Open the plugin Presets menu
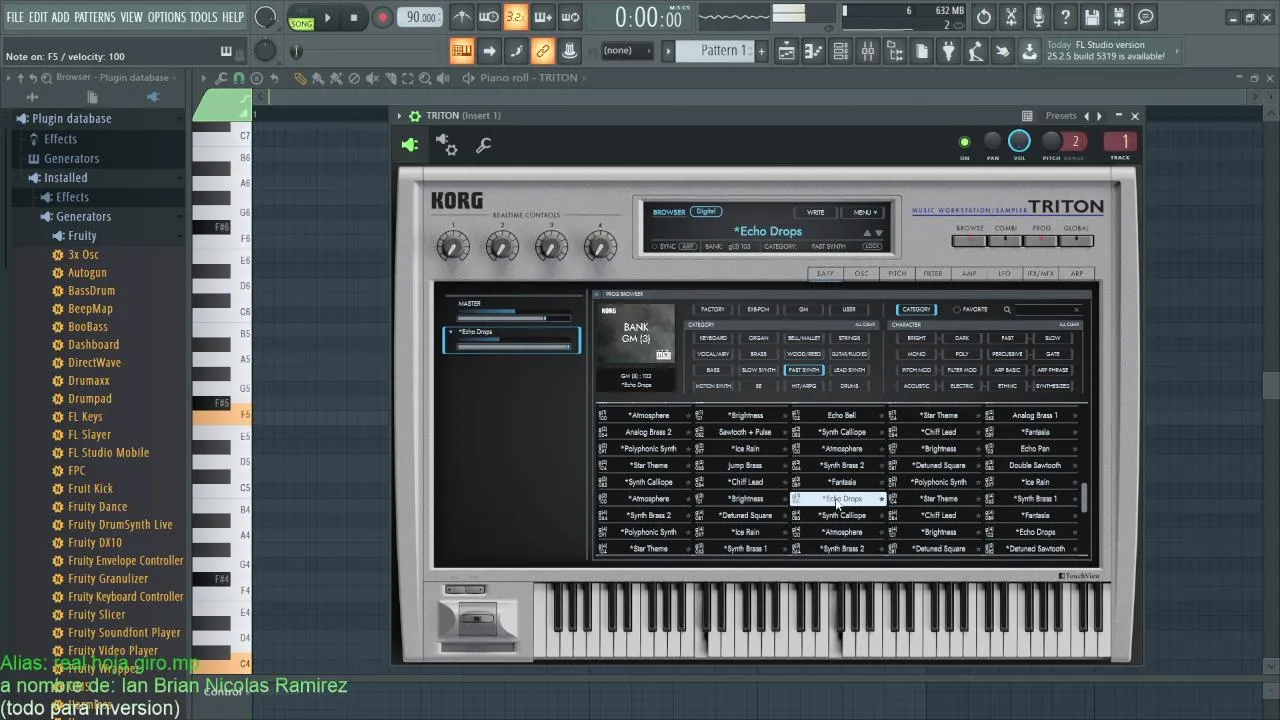 pyautogui.click(x=1061, y=116)
